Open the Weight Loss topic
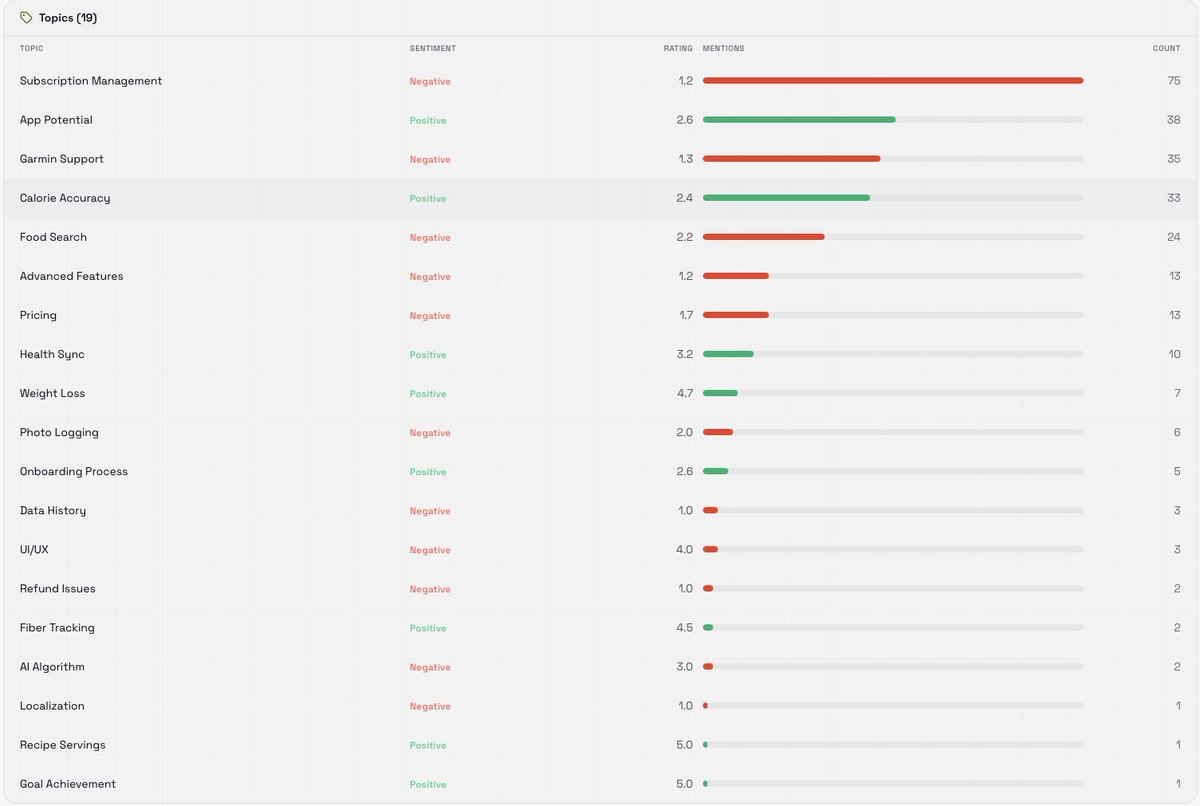1200x806 pixels. coord(53,393)
